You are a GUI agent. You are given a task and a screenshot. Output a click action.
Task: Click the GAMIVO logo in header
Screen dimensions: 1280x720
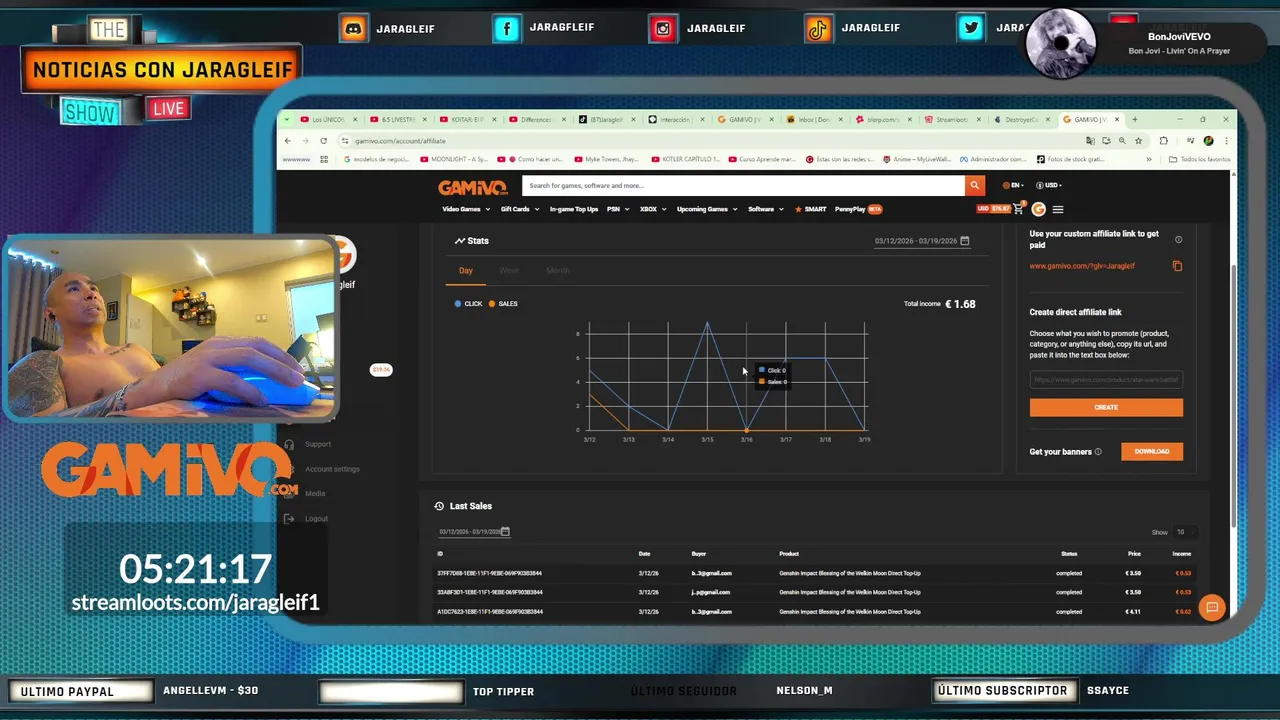coord(473,186)
